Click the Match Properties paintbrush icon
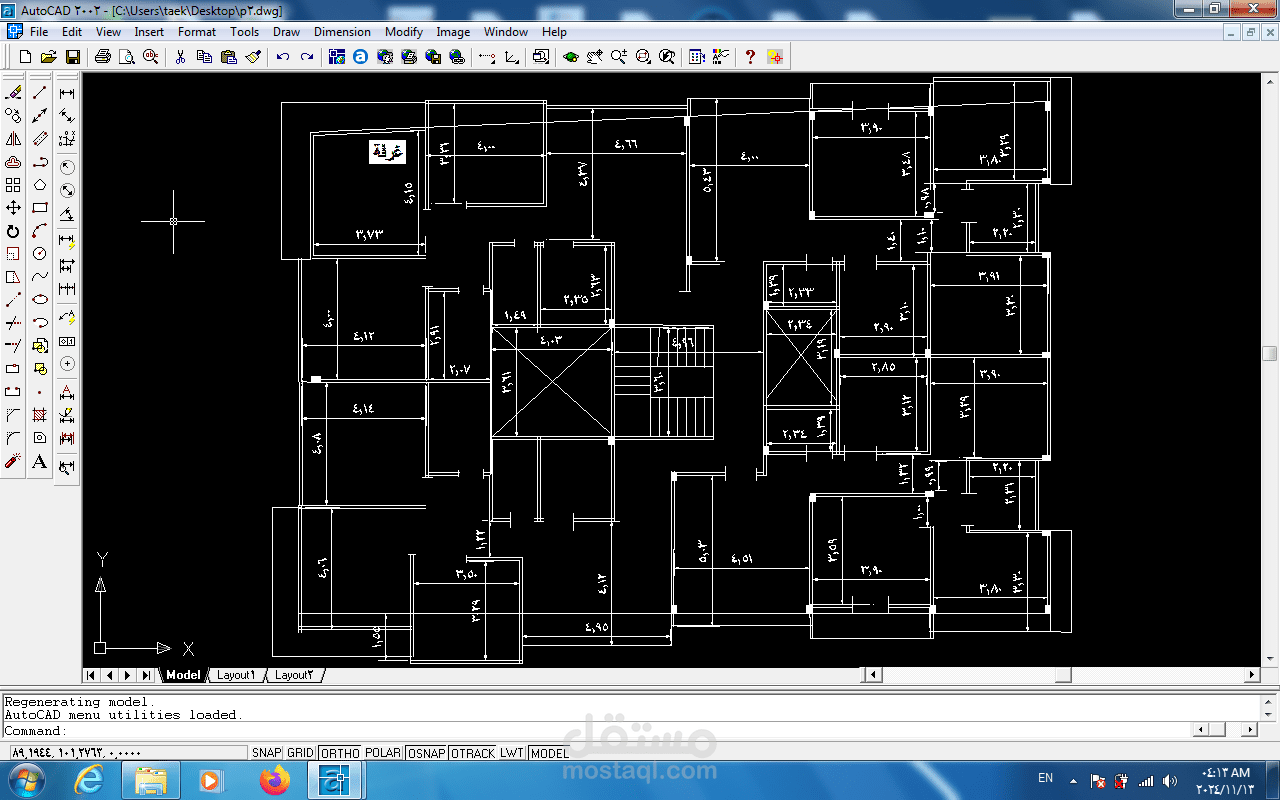Screen dimensions: 1280x800 click(253, 57)
